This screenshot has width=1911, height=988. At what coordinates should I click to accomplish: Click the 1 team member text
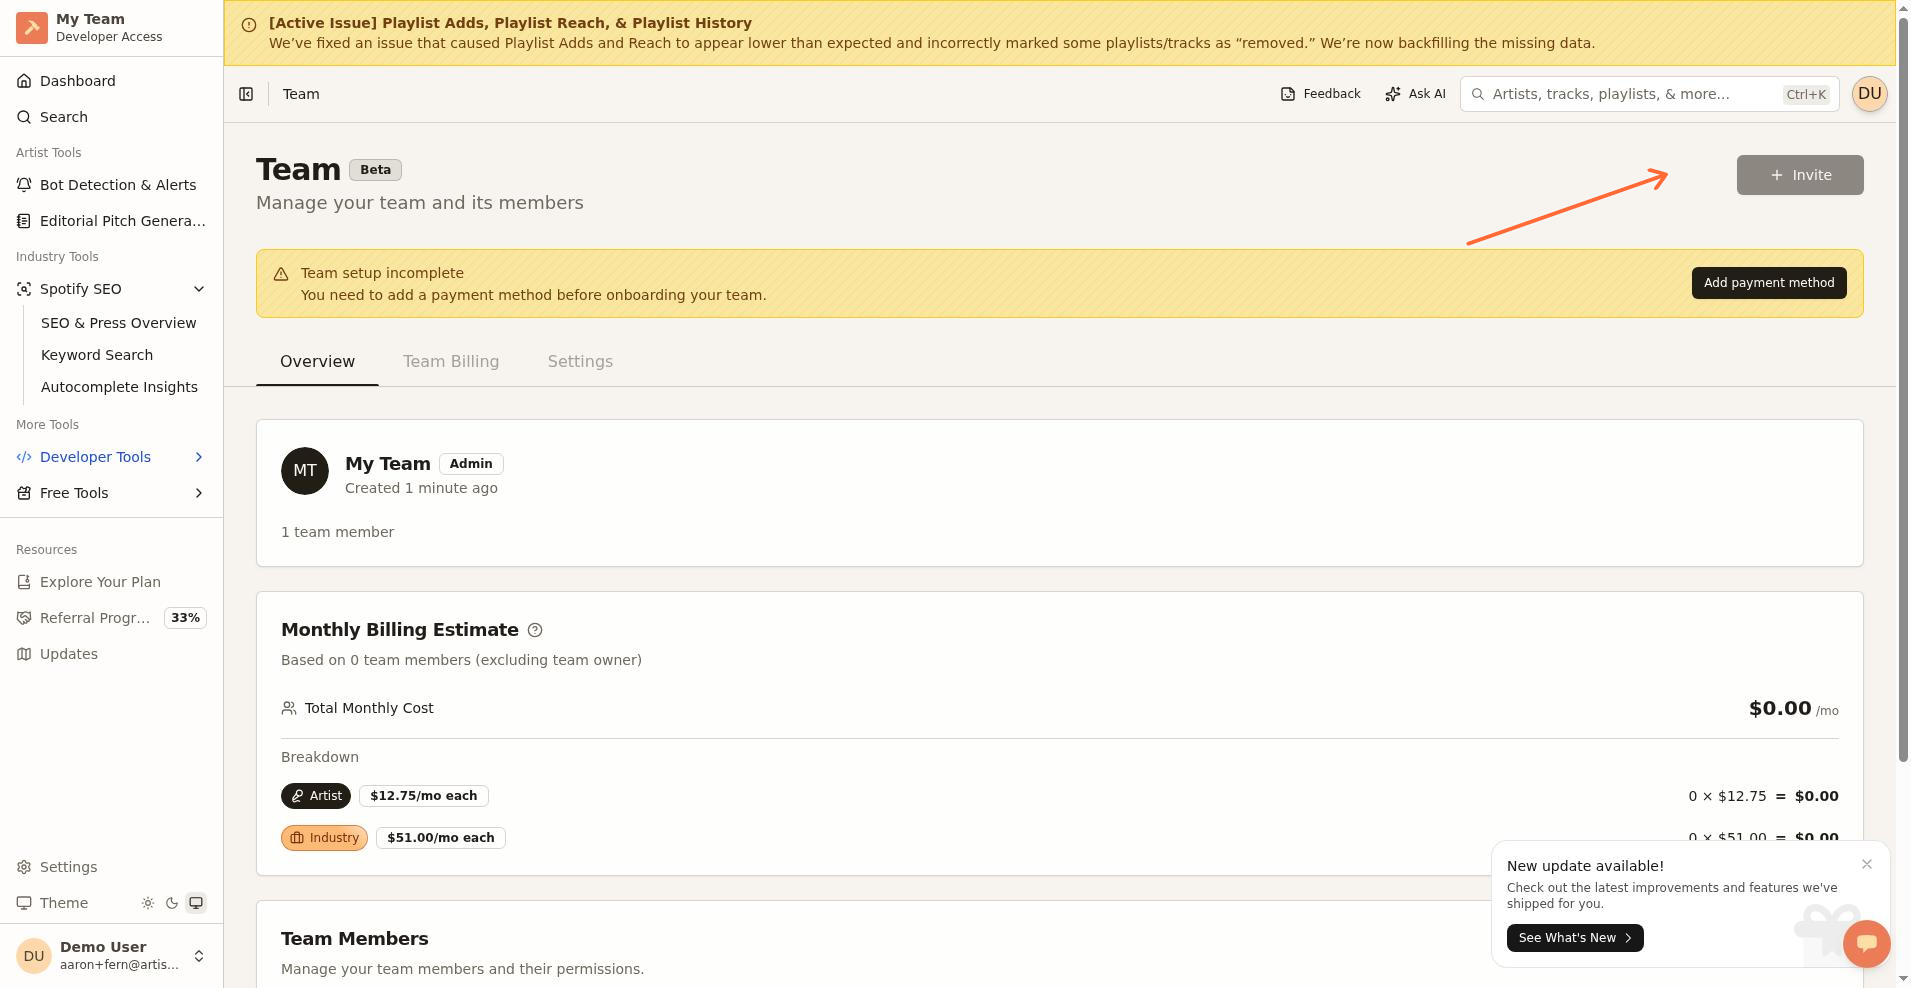click(x=337, y=532)
